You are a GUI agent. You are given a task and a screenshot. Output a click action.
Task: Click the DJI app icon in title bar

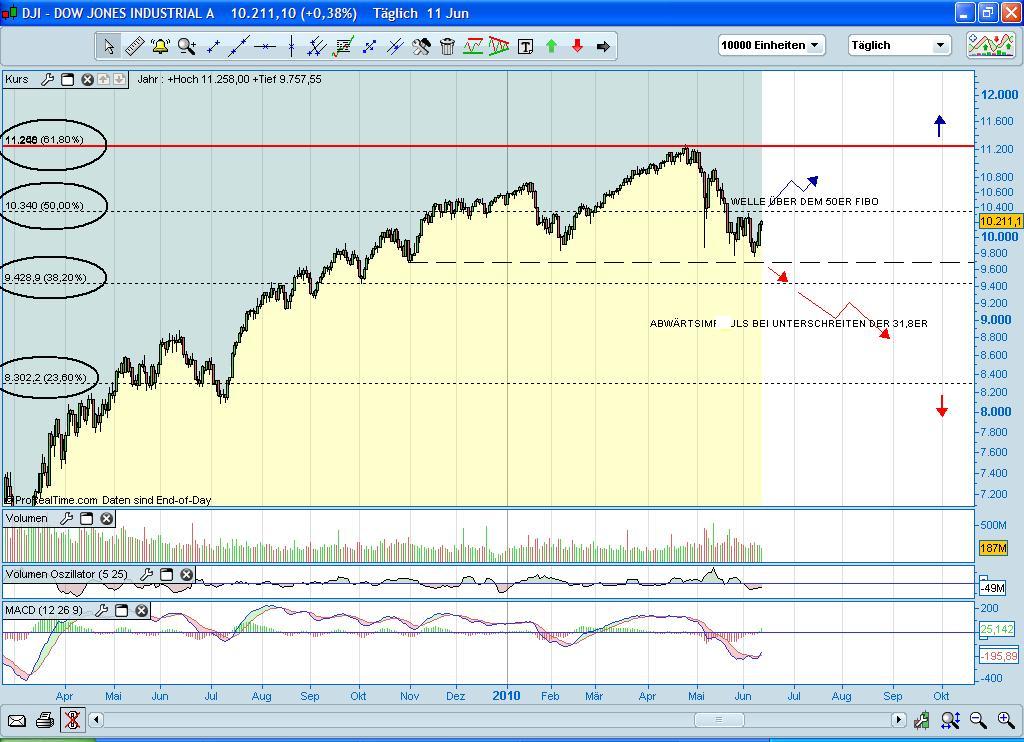(x=9, y=13)
